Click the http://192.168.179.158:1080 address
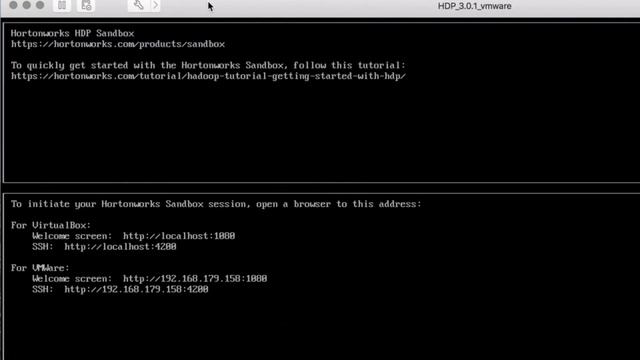640x360 pixels. click(x=195, y=279)
